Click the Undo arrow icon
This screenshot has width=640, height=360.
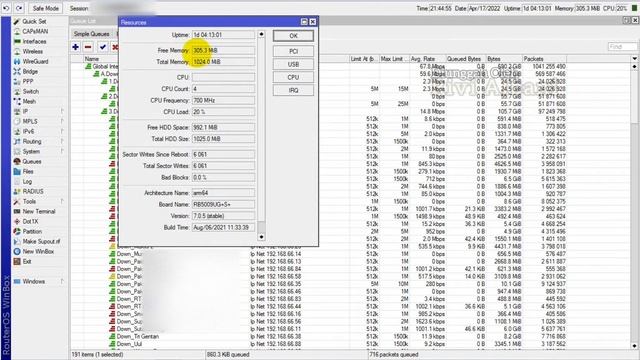7,8
